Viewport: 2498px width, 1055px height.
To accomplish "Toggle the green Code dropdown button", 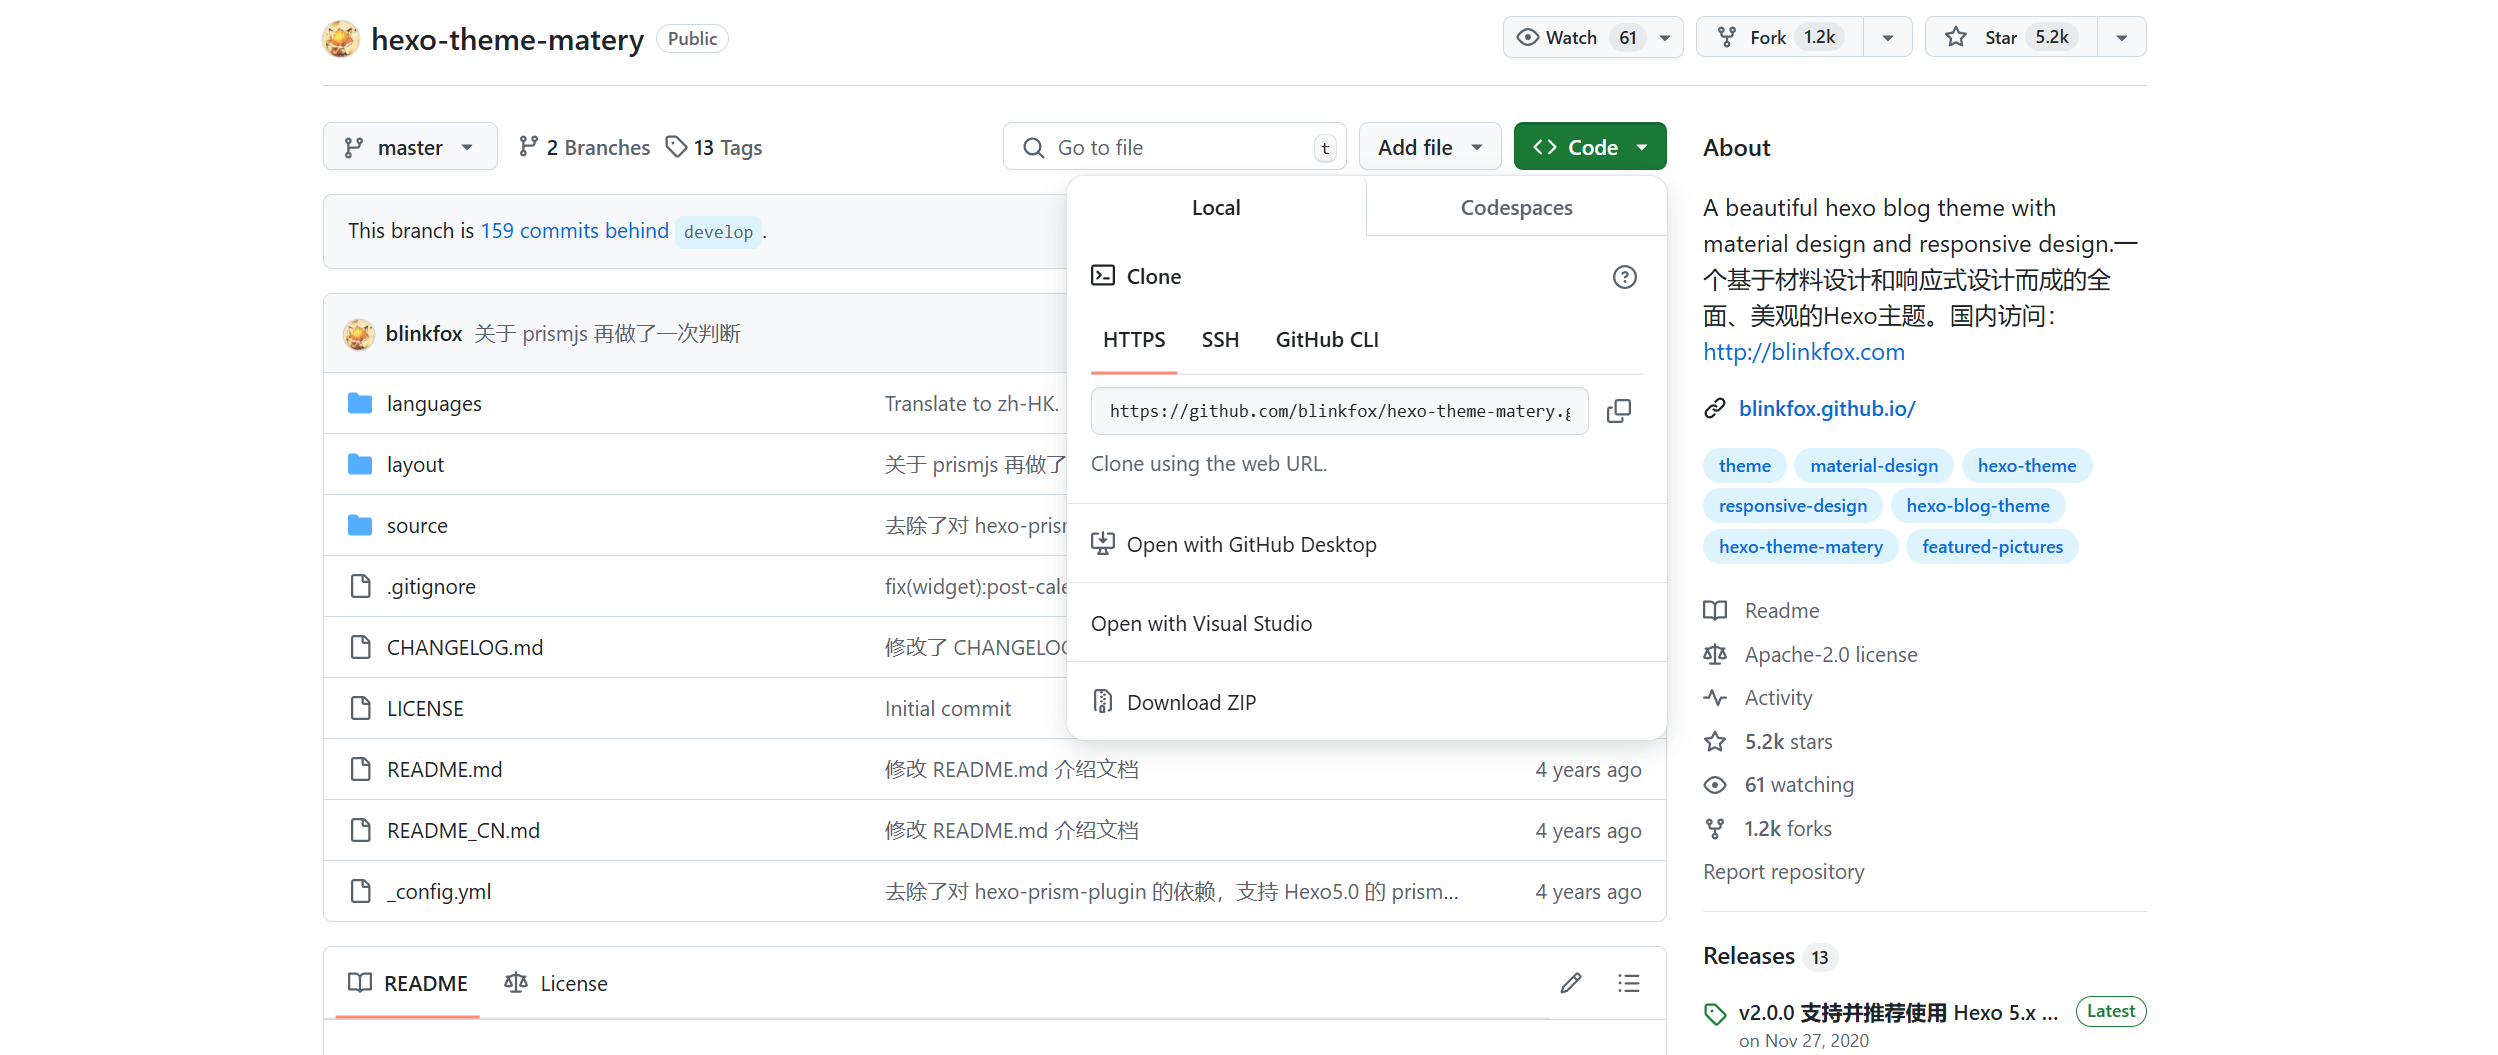I will tap(1590, 147).
